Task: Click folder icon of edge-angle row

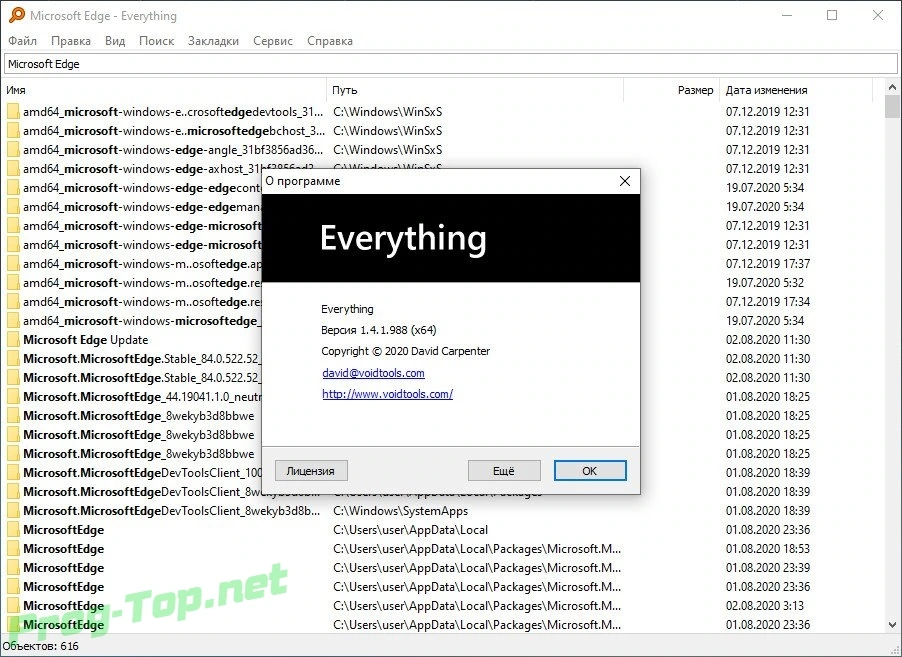Action: 13,150
